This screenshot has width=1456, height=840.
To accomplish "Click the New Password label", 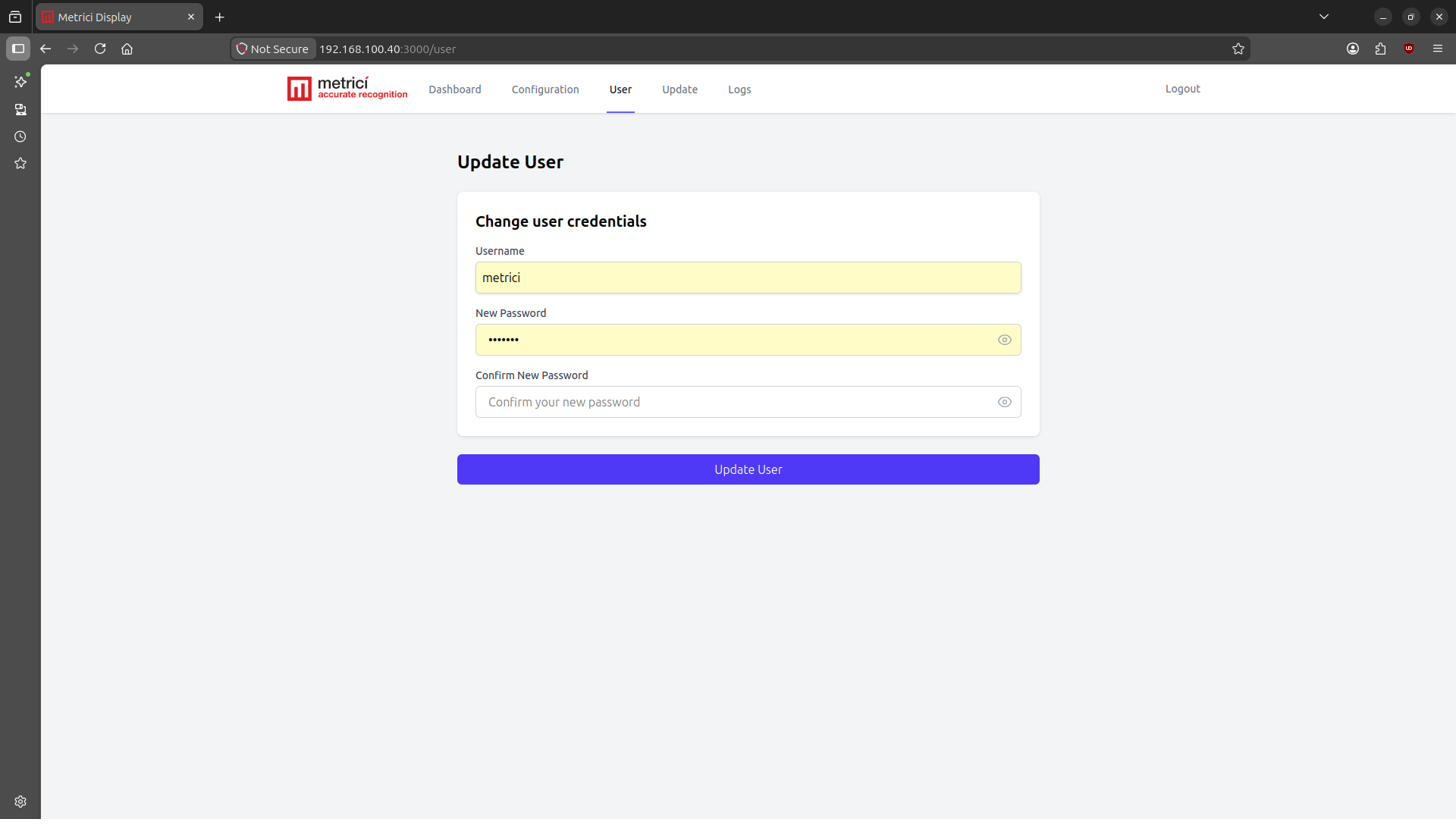I will [x=511, y=313].
